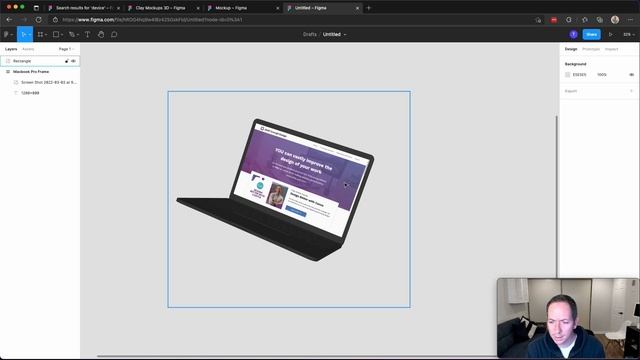
Task: Click the red extension icon in browser toolbar
Action: 553,20
